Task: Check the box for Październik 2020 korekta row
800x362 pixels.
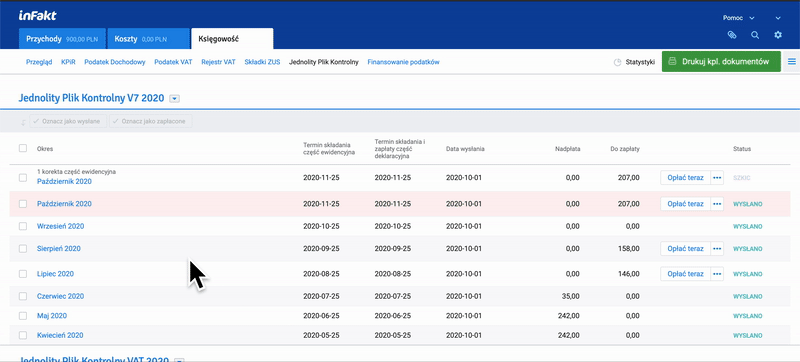Action: click(x=23, y=177)
